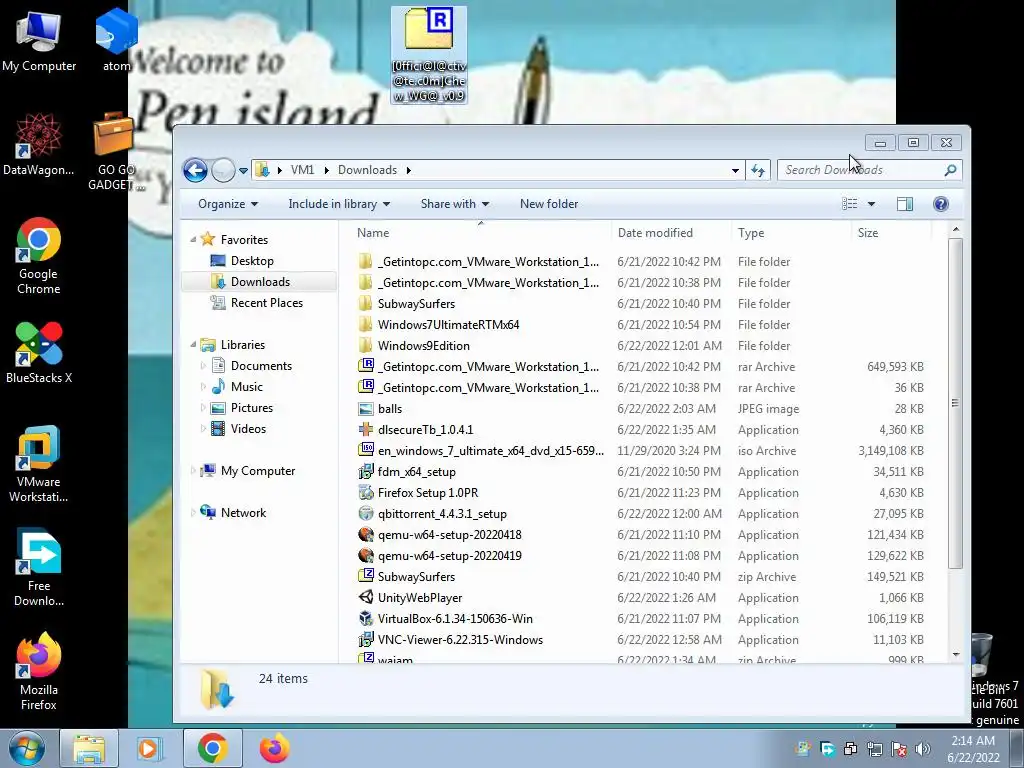Screen dimensions: 1024x768
Task: Switch to Firefox in the taskbar
Action: coord(274,748)
